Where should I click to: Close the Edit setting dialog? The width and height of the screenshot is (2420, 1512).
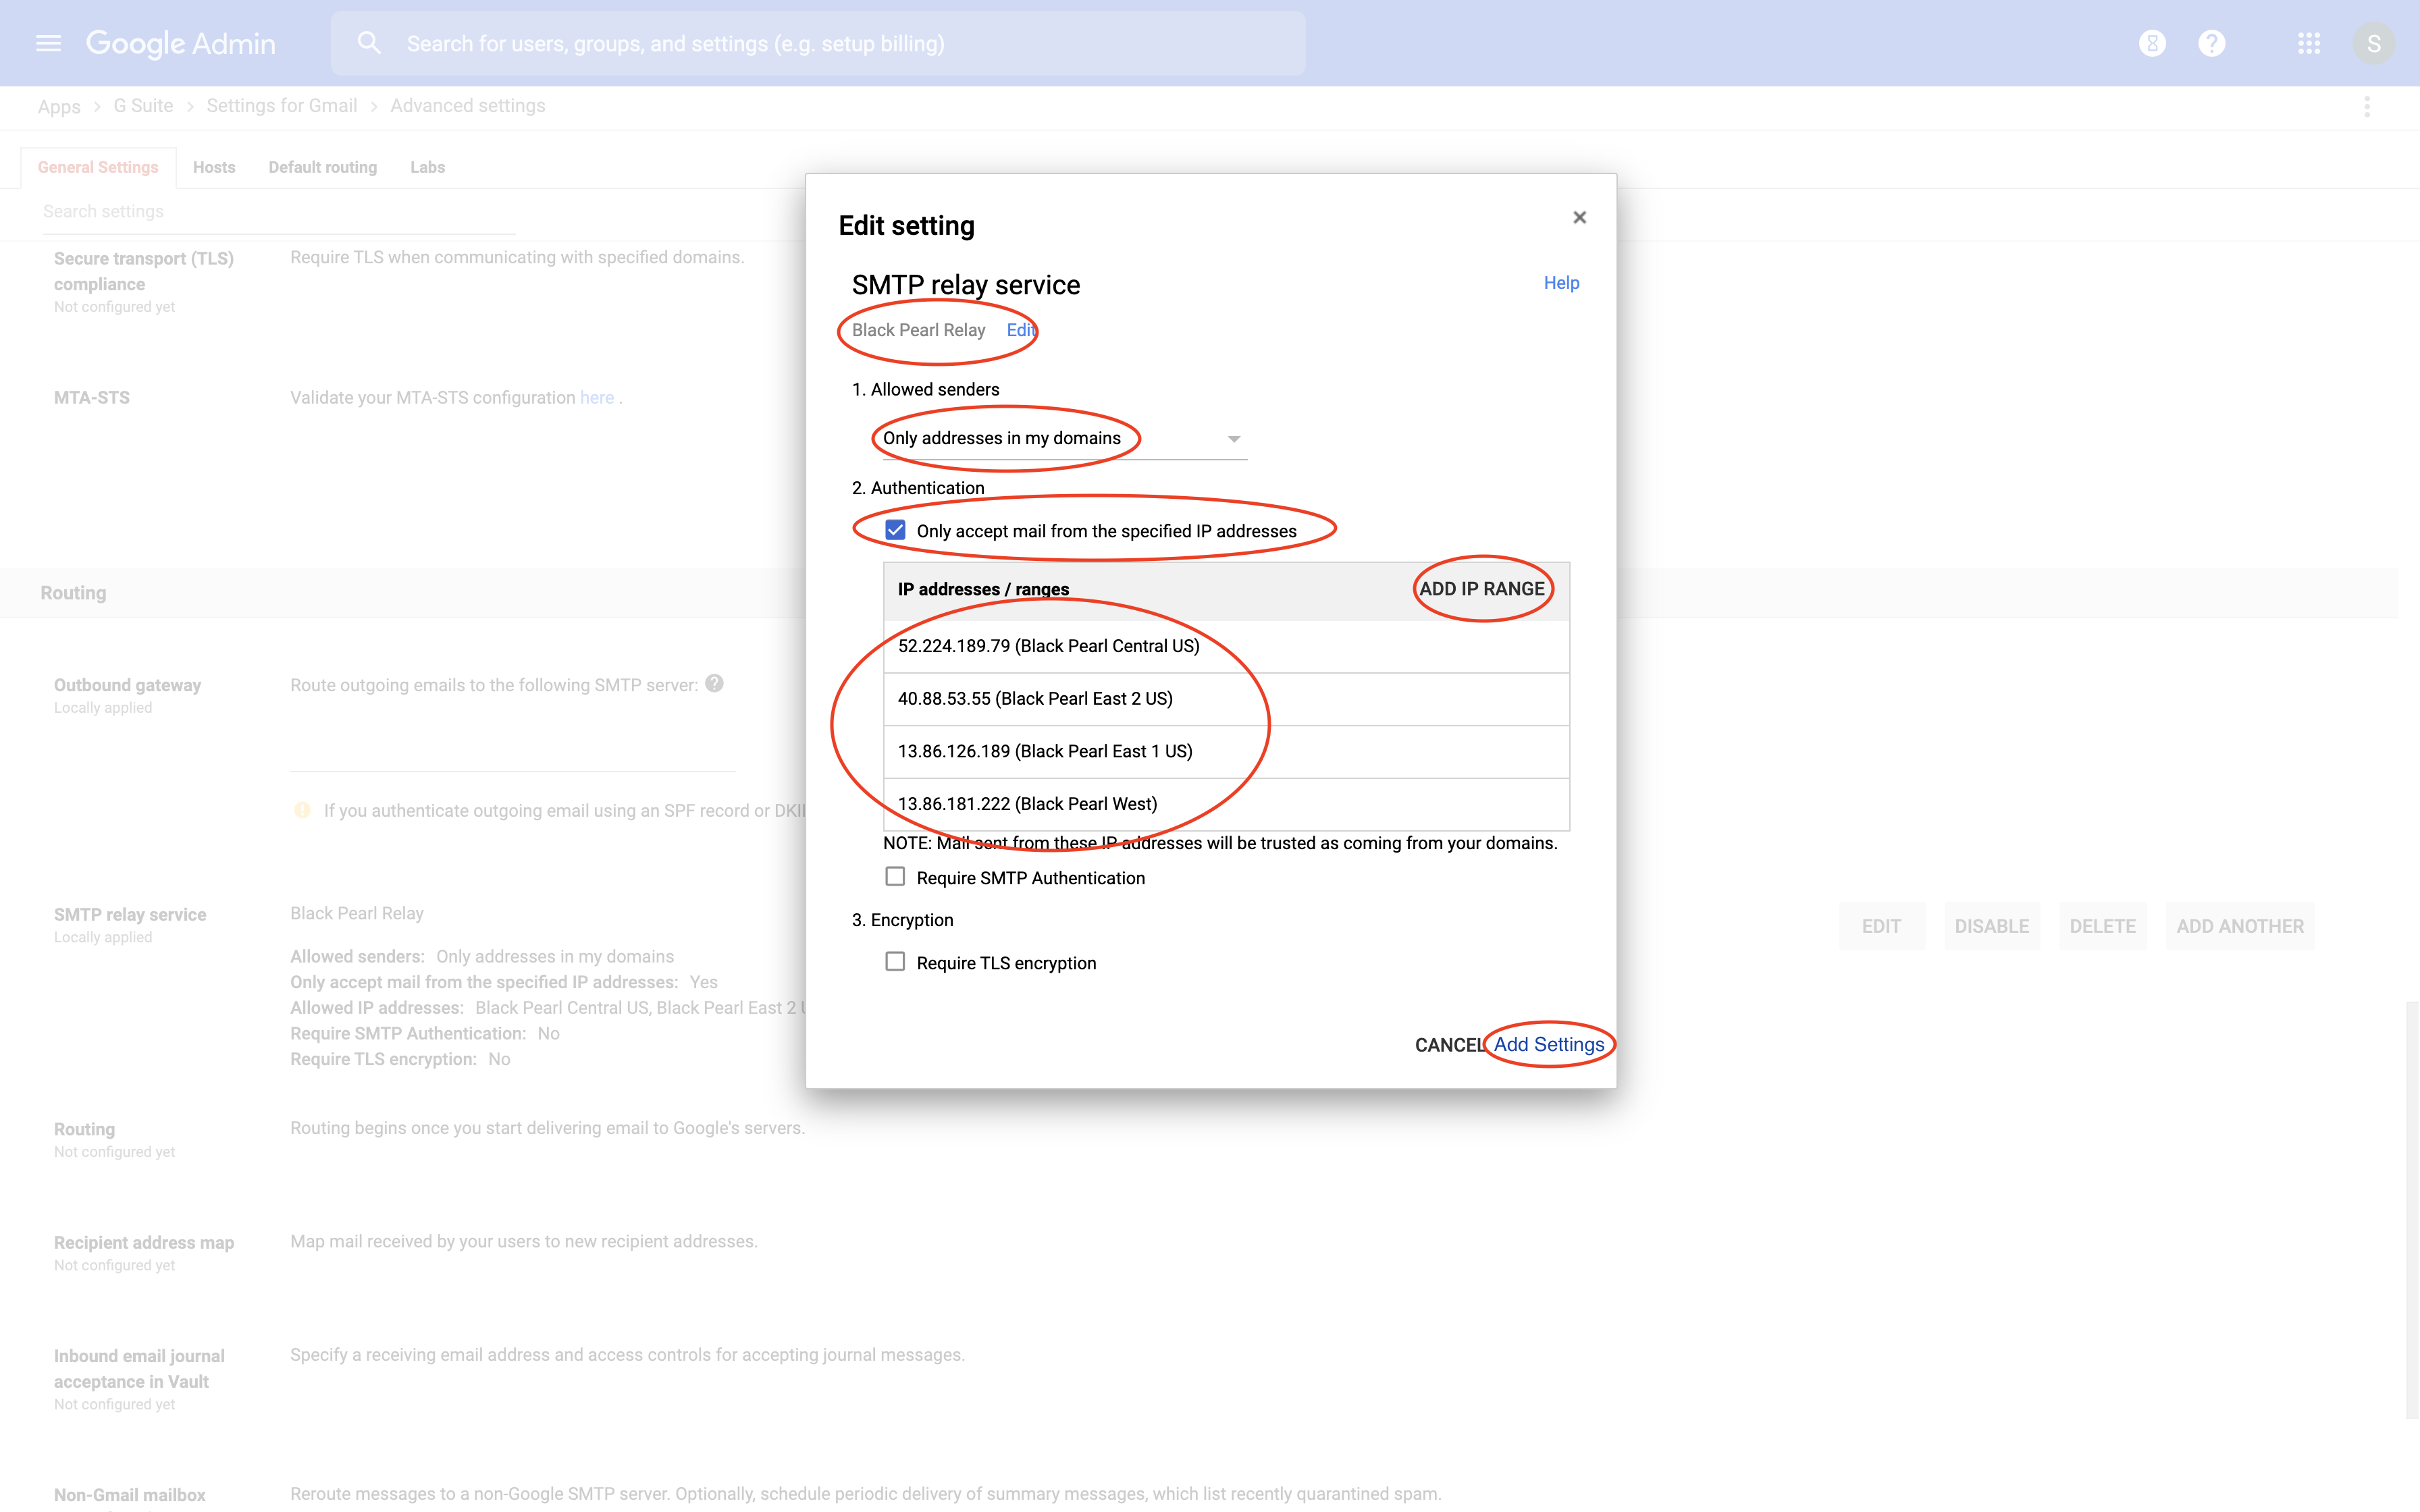[x=1579, y=217]
